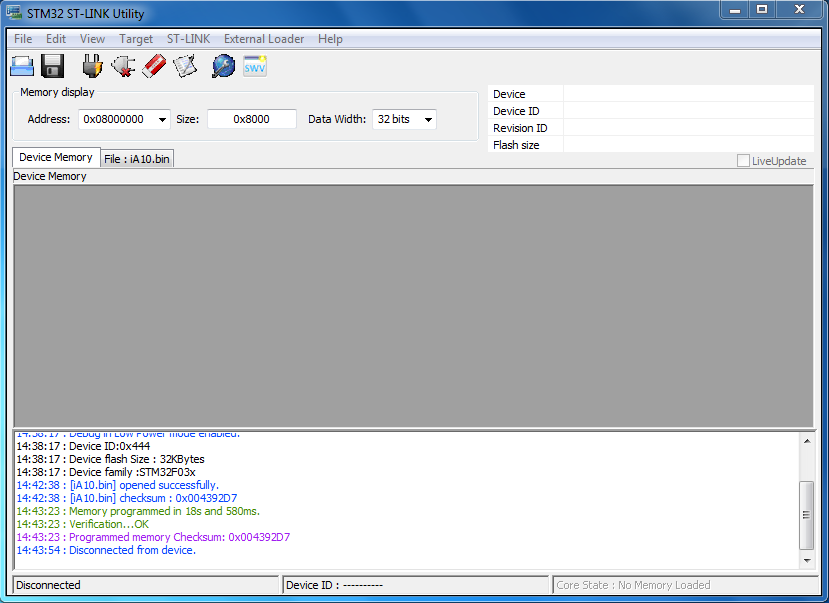This screenshot has width=829, height=603.
Task: Close the ST-LINK Utility window
Action: (x=799, y=10)
